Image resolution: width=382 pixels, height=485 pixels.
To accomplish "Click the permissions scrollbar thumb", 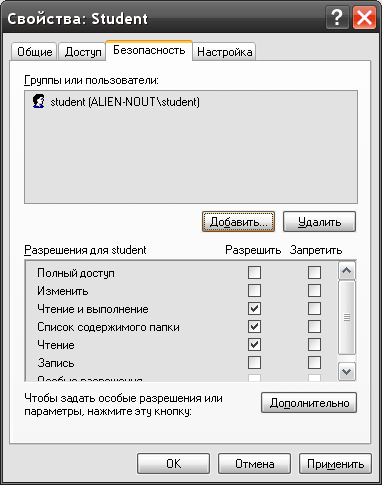I will [347, 317].
